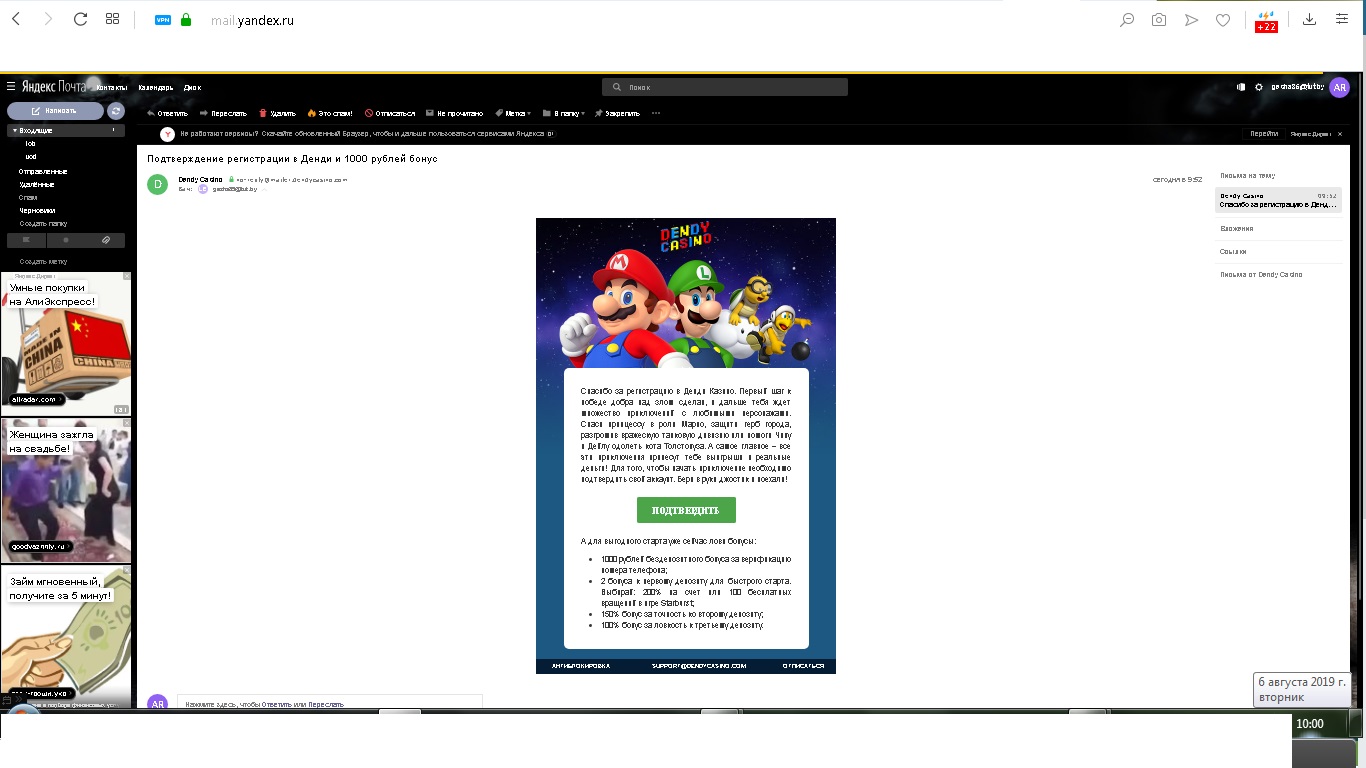Viewport: 1366px width, 768px height.
Task: Close the Яндекс Директ notification bar
Action: tap(1340, 133)
